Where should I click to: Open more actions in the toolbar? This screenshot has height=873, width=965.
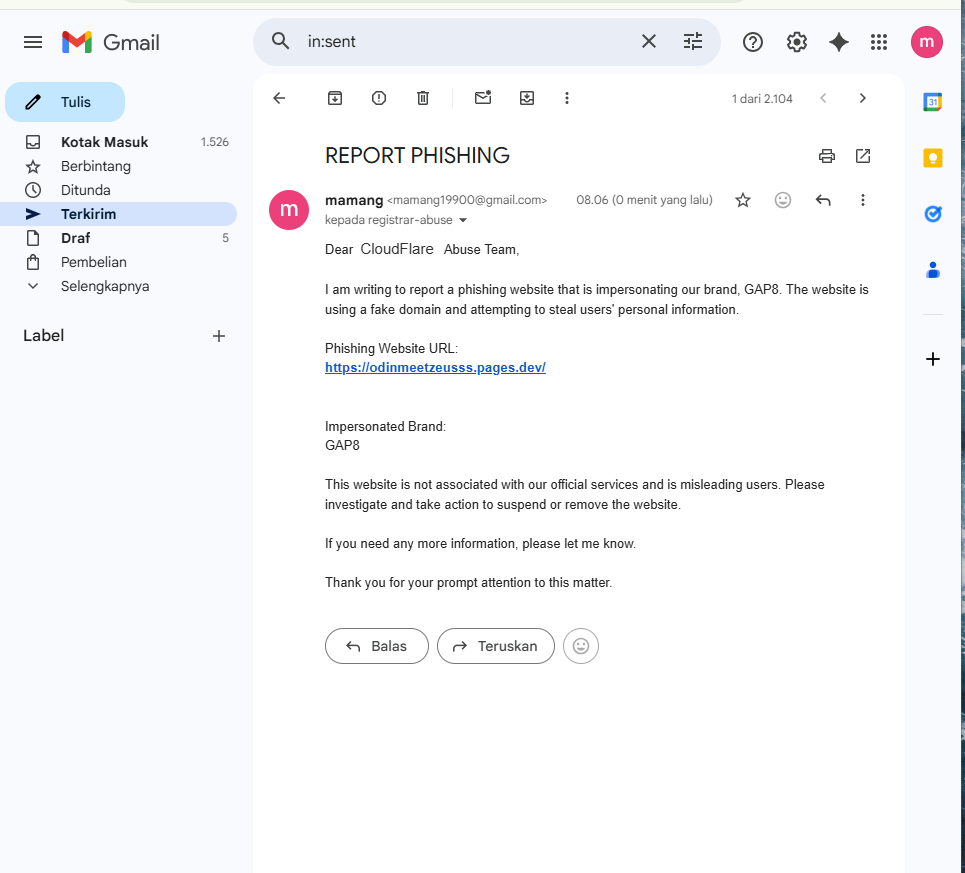point(567,98)
